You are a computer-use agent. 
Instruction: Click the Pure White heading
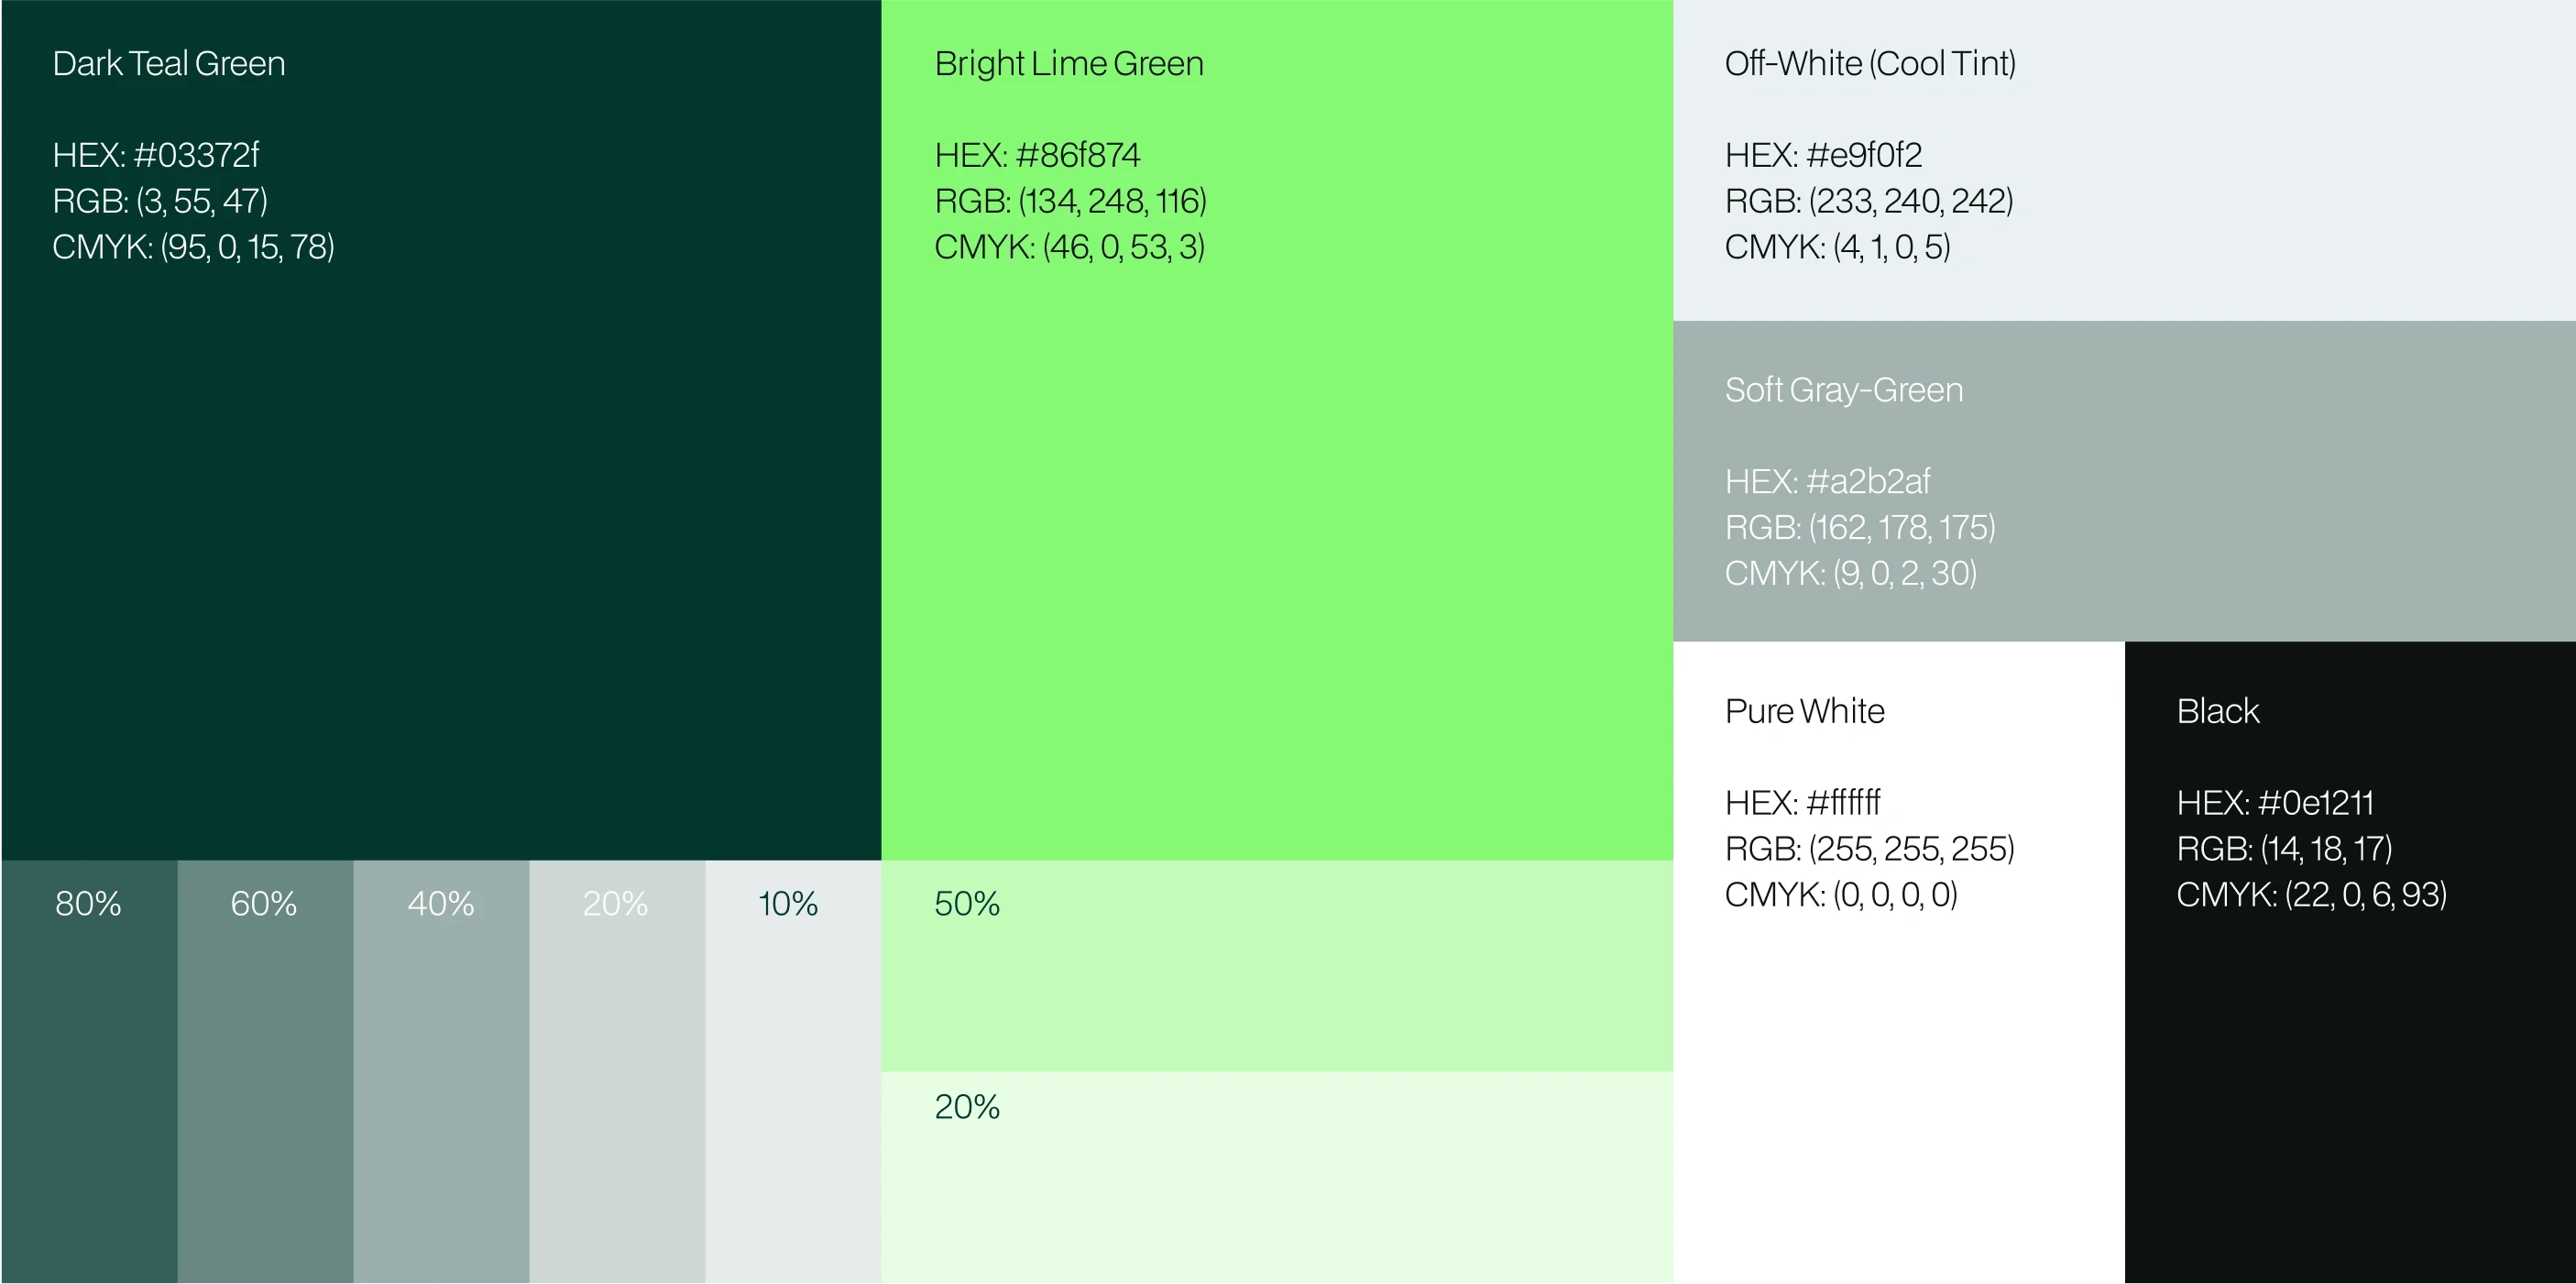(1804, 711)
